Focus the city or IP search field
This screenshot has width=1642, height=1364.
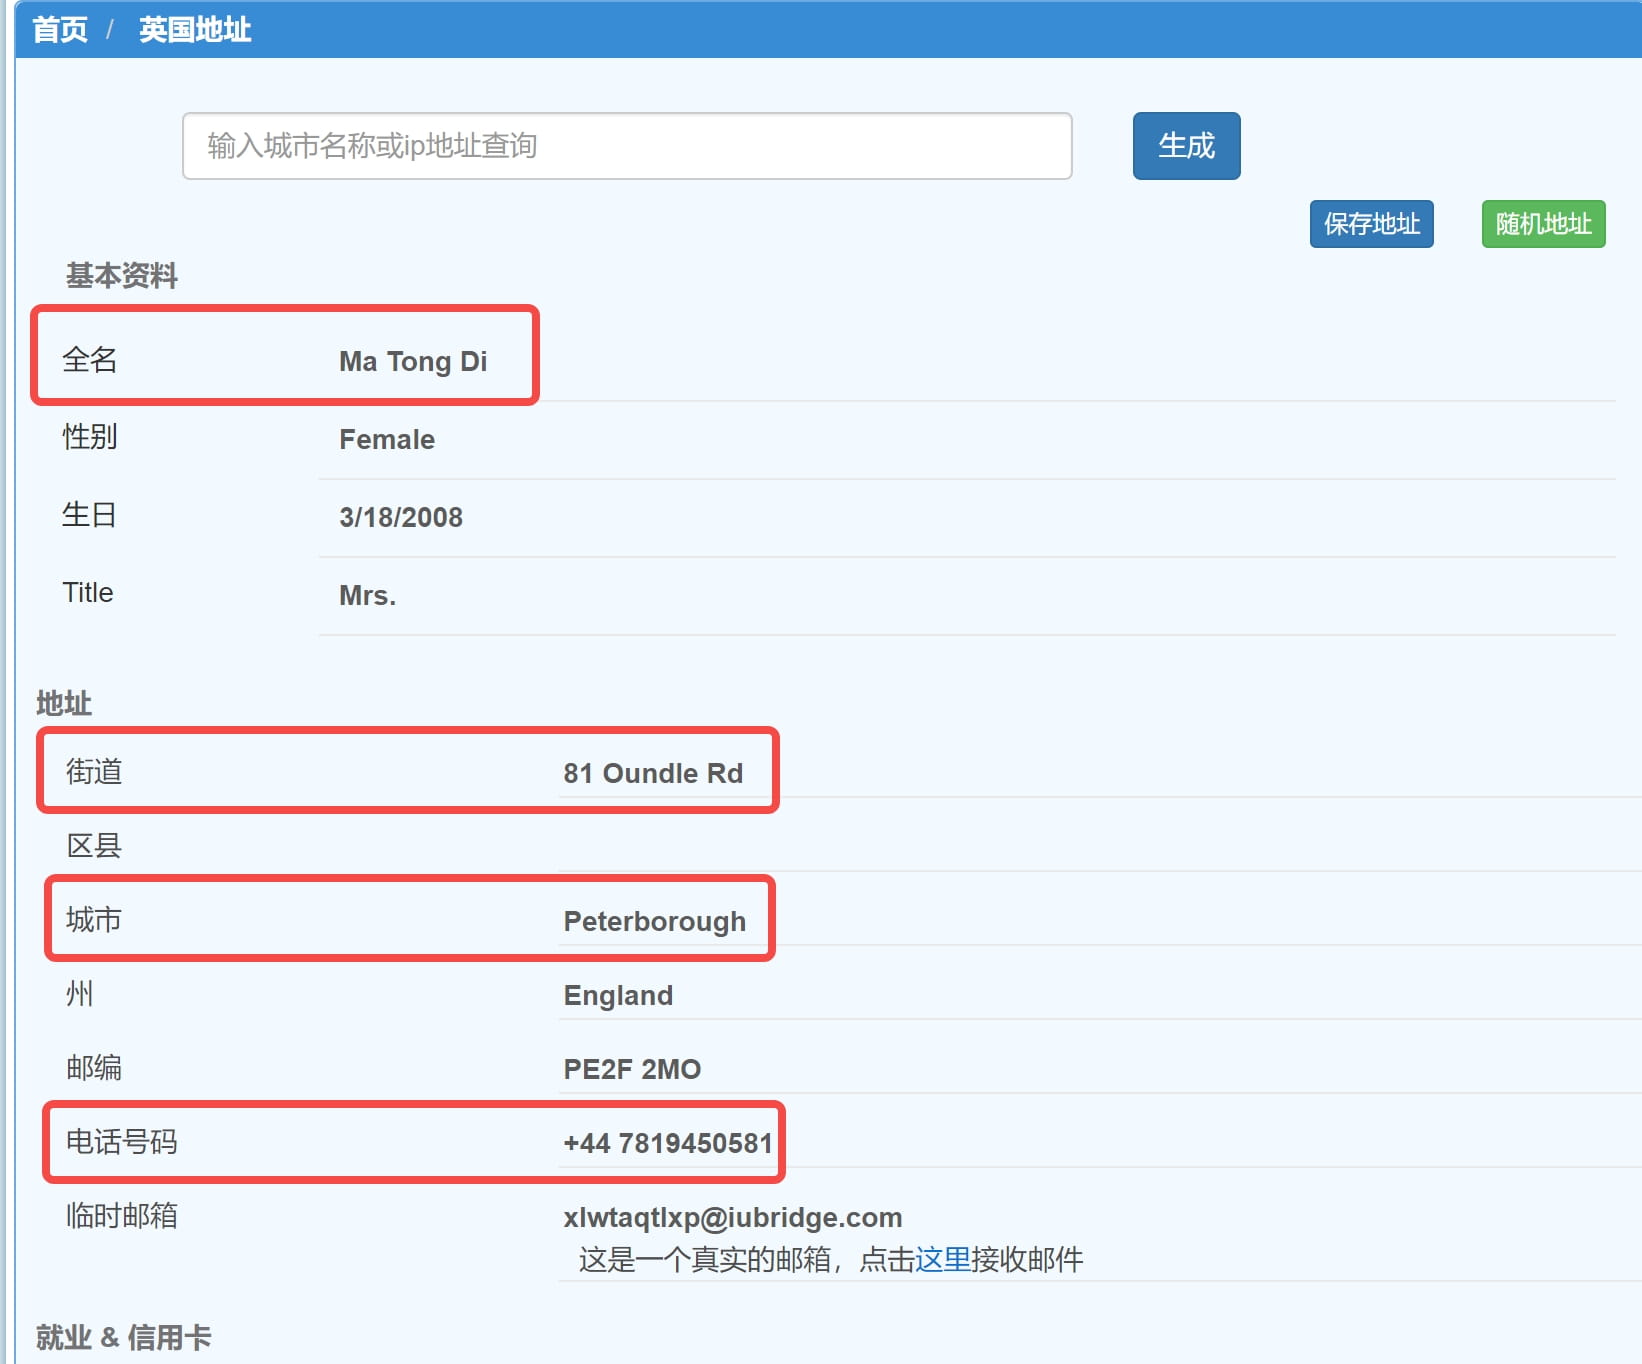627,146
